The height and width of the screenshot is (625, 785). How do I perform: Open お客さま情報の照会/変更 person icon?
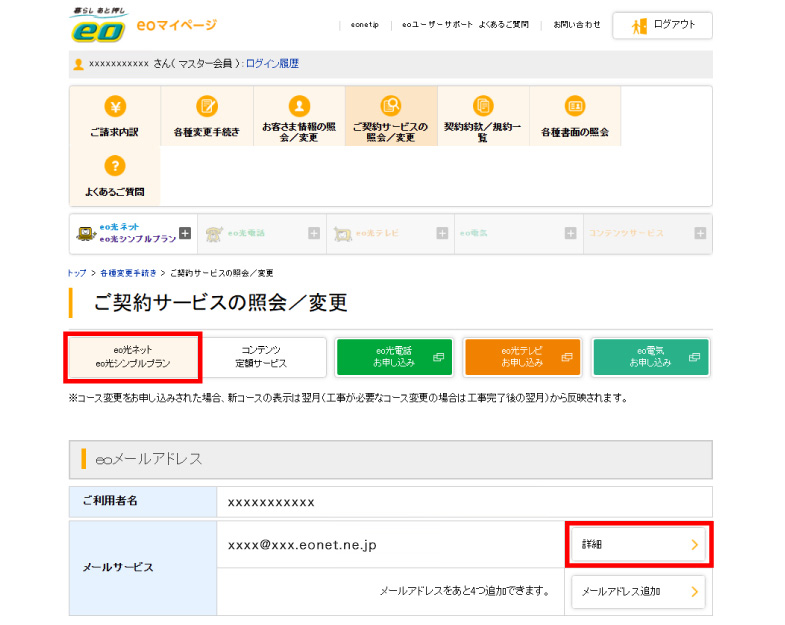click(299, 106)
